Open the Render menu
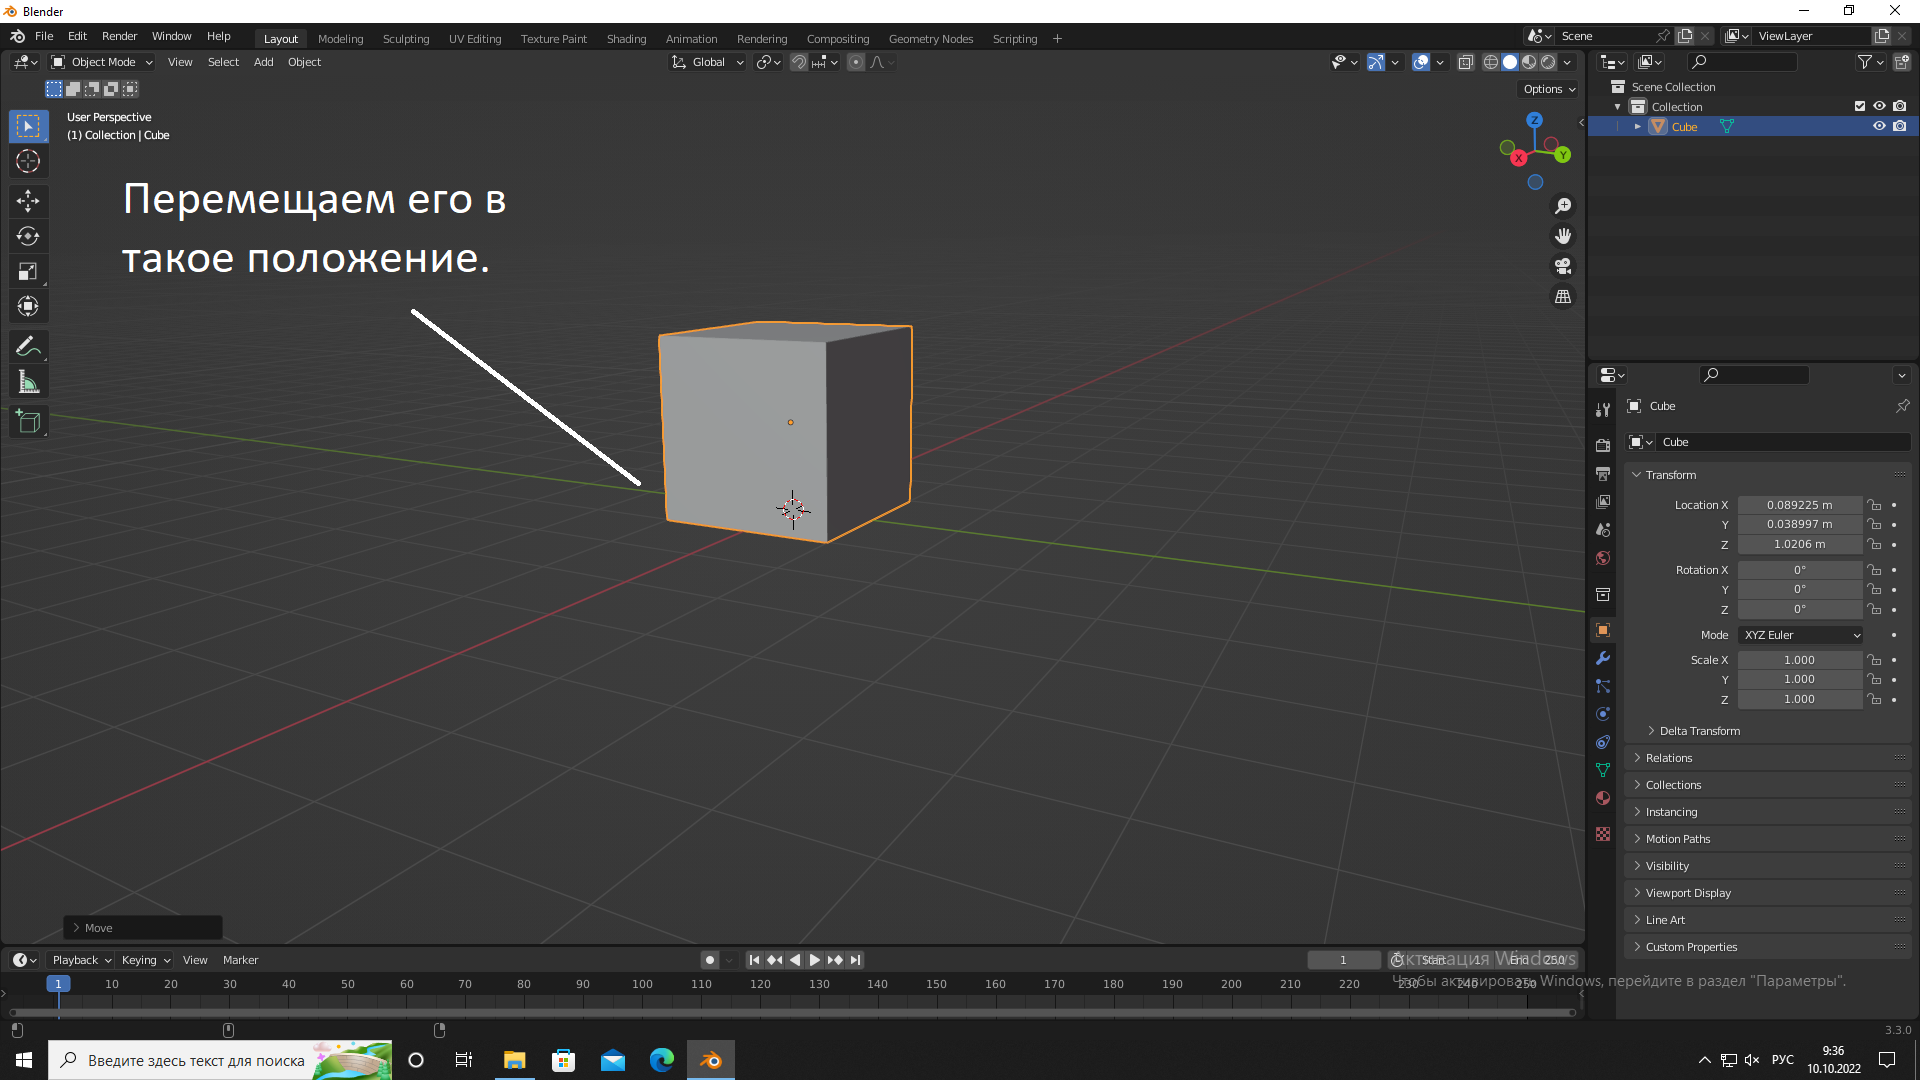The height and width of the screenshot is (1080, 1920). 119,36
